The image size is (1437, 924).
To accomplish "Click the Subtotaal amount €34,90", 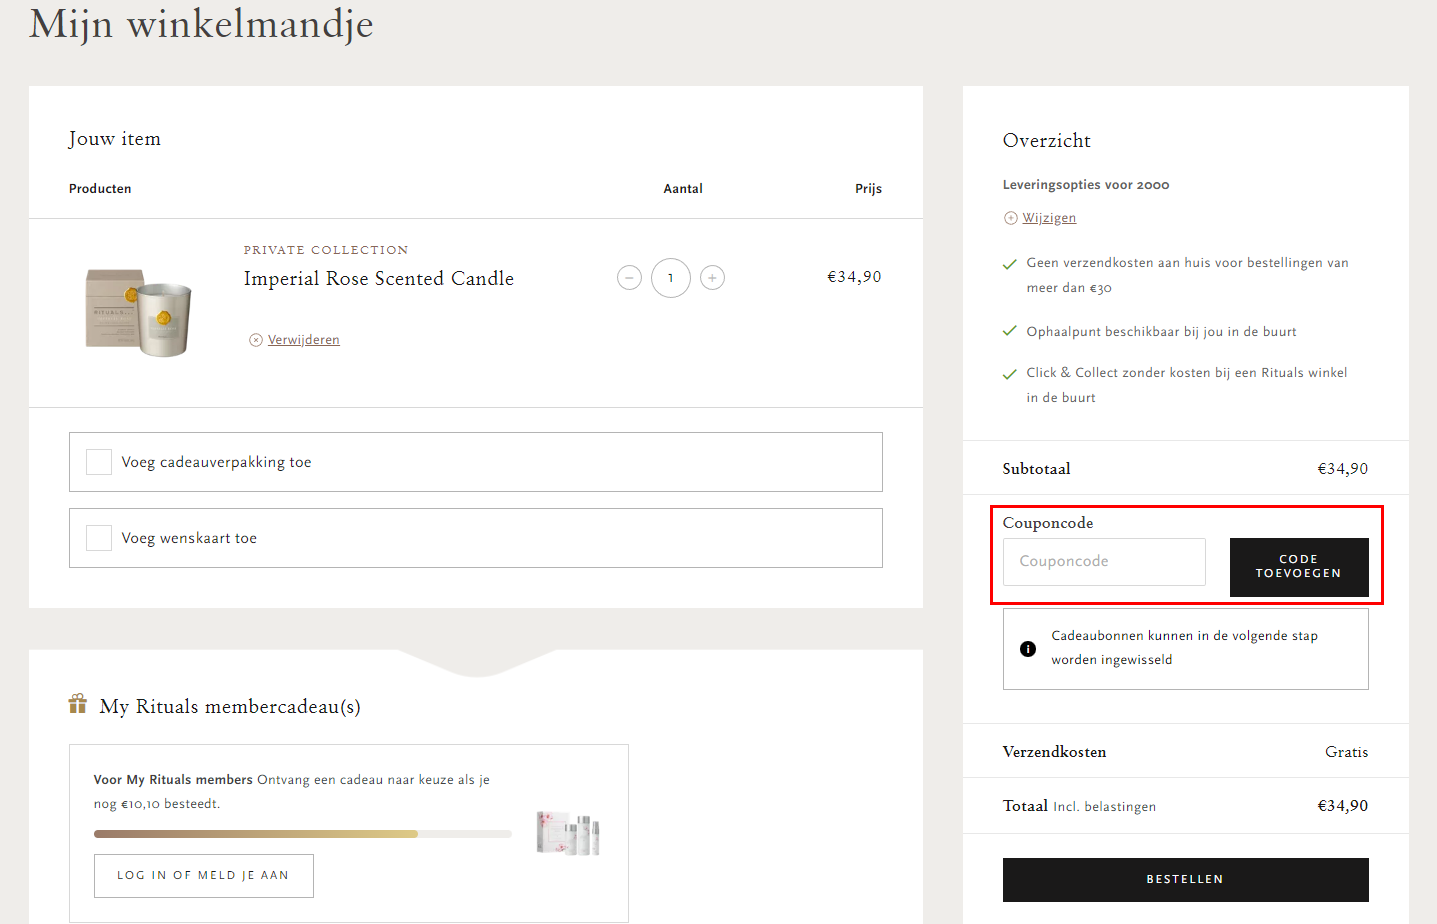I will (x=1343, y=469).
